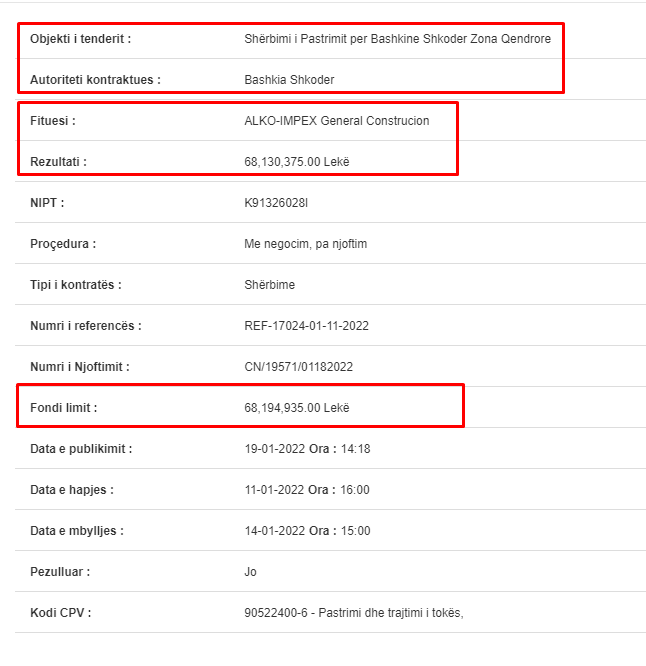Screen dimensions: 646x666
Task: Click the 'Kodi CPV' label
Action: click(61, 613)
